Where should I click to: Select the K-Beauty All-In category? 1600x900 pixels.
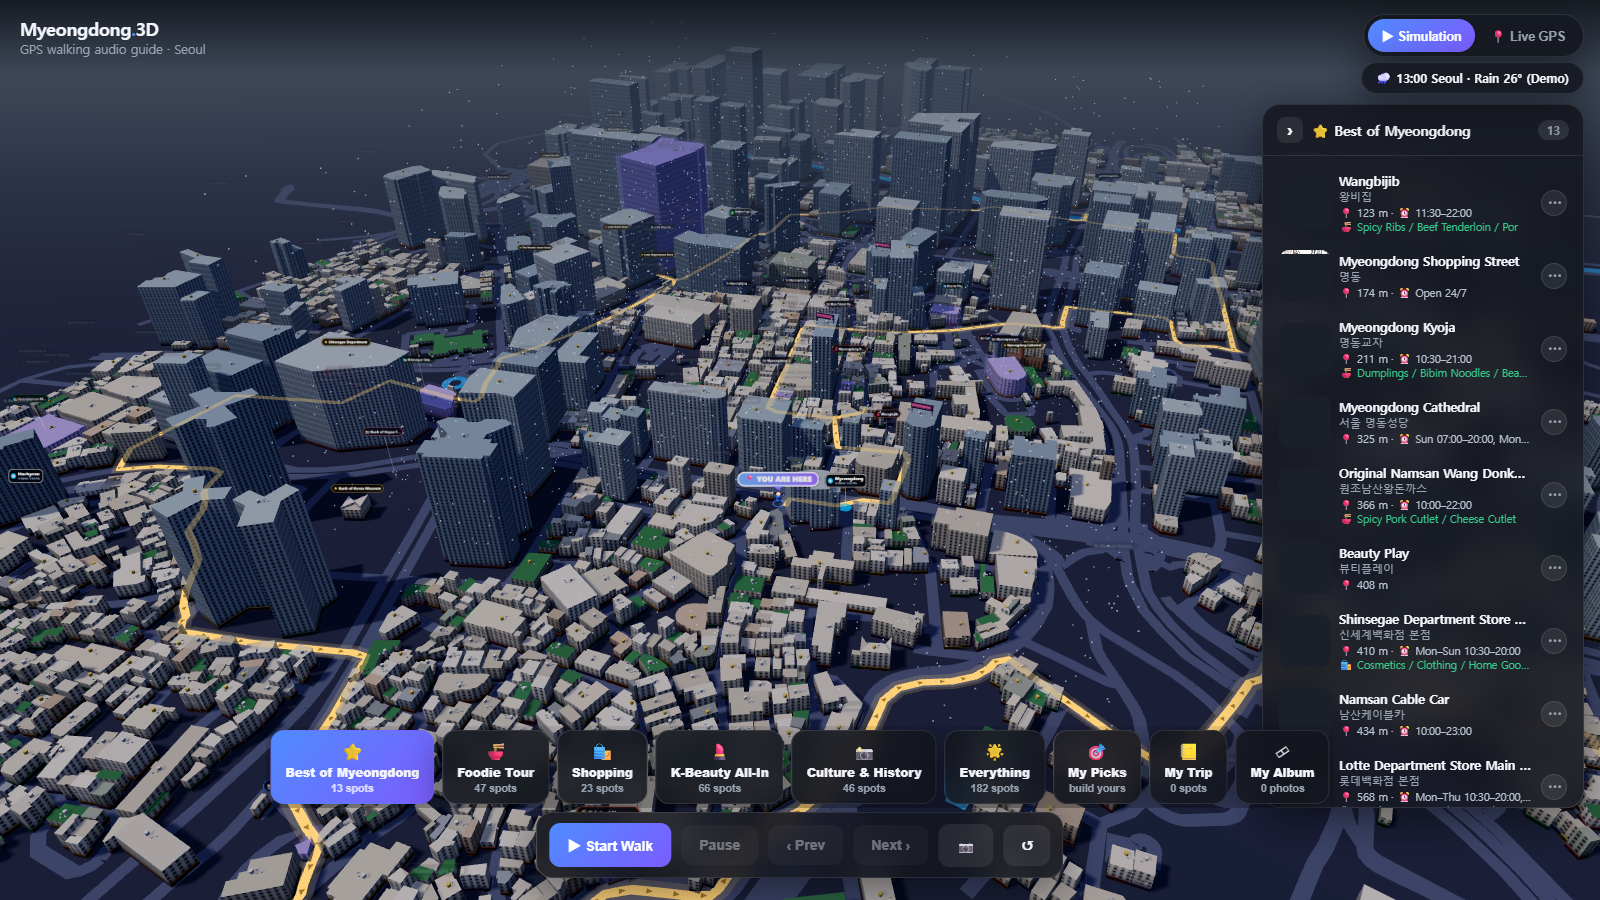pyautogui.click(x=720, y=767)
